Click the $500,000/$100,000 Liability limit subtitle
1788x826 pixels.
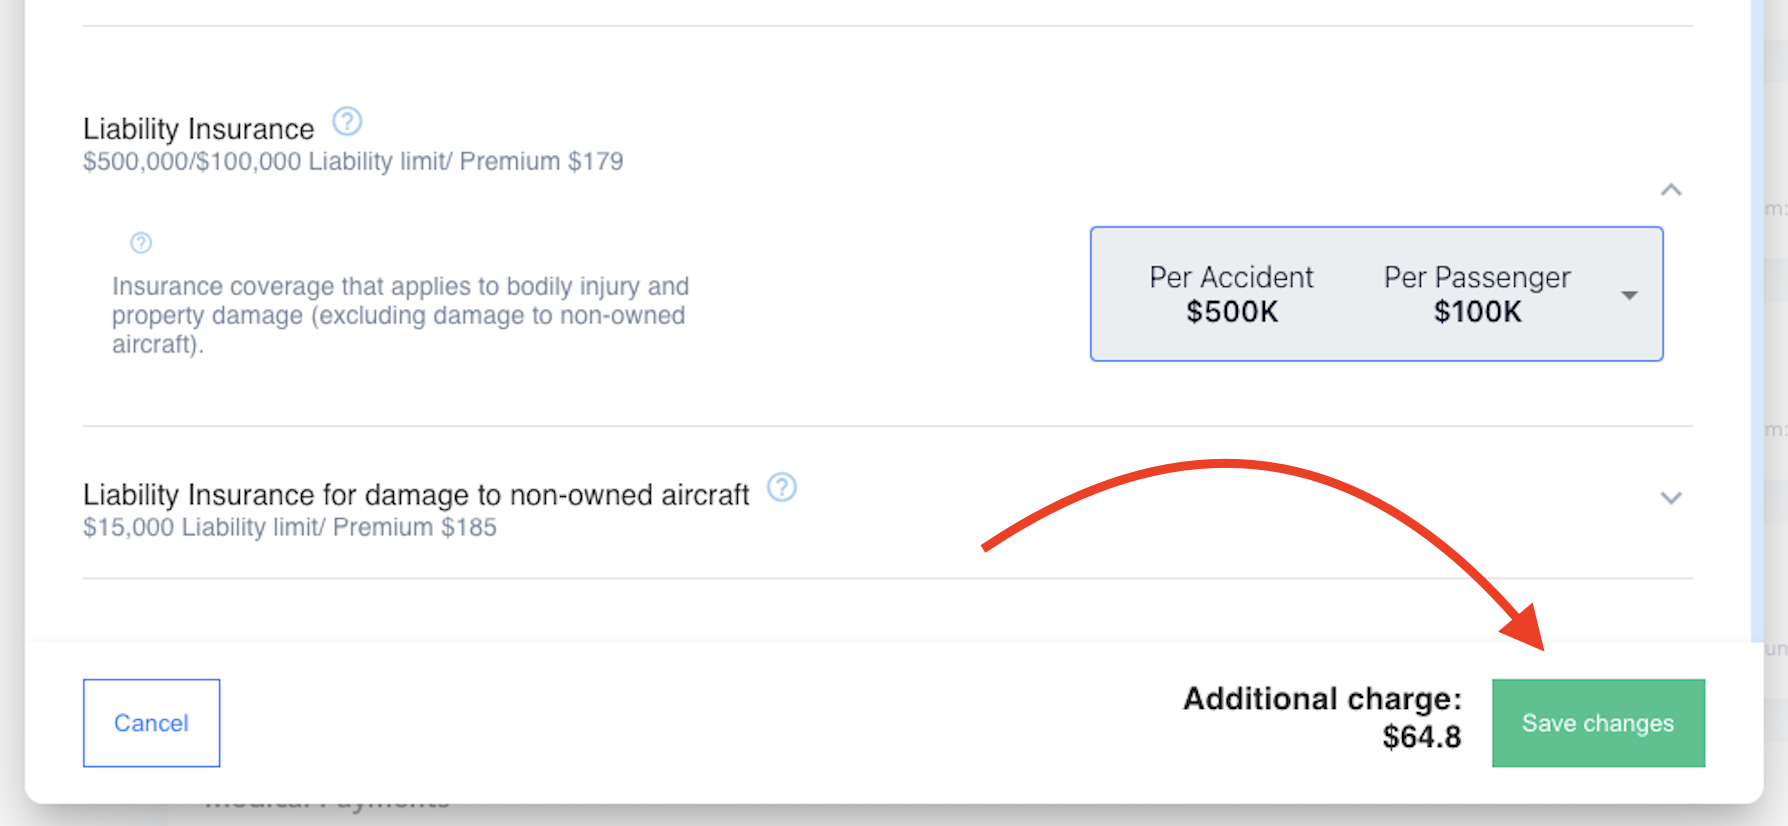353,161
